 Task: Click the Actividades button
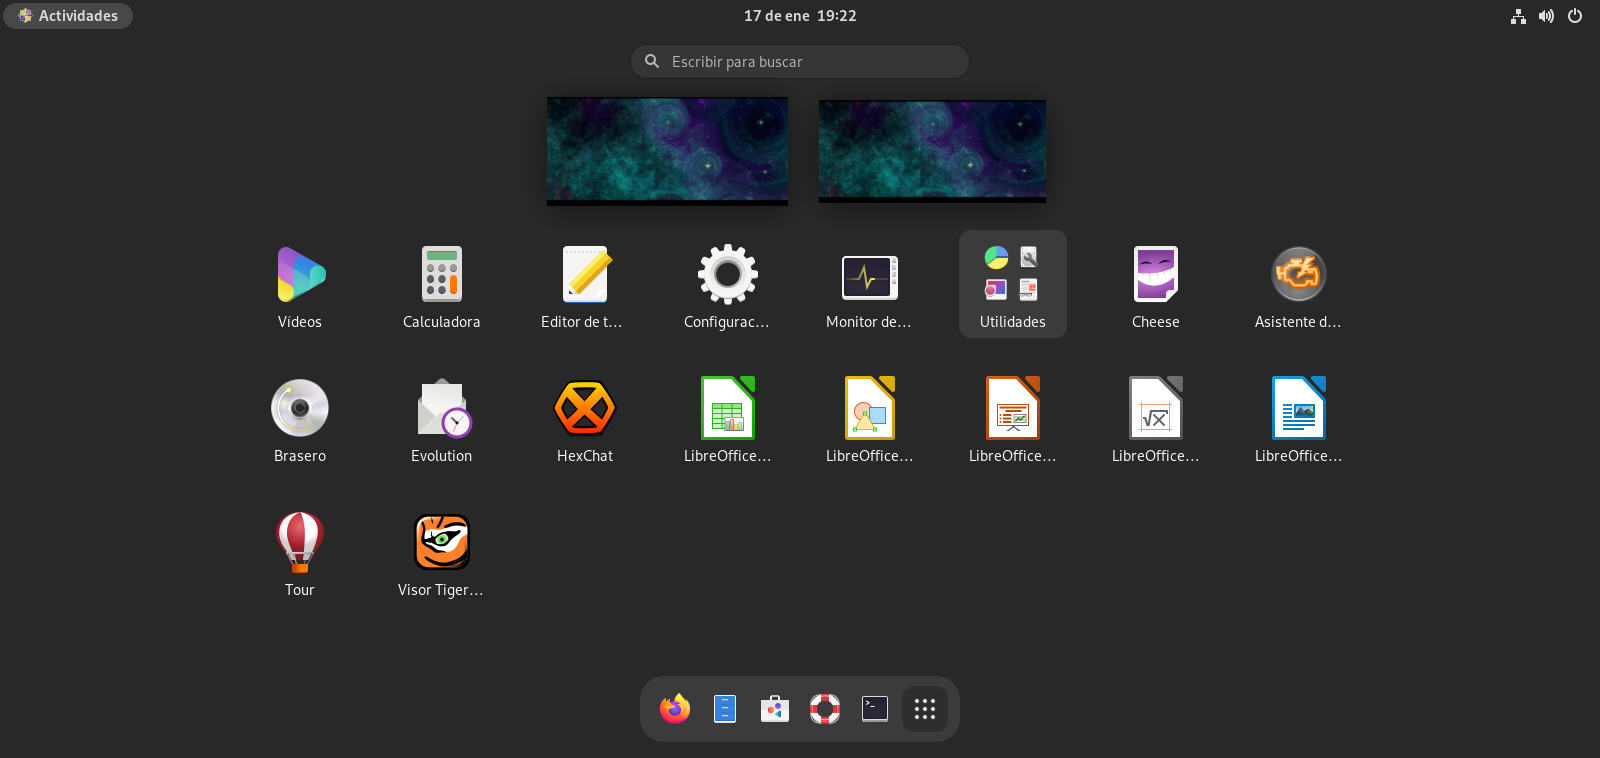click(68, 16)
